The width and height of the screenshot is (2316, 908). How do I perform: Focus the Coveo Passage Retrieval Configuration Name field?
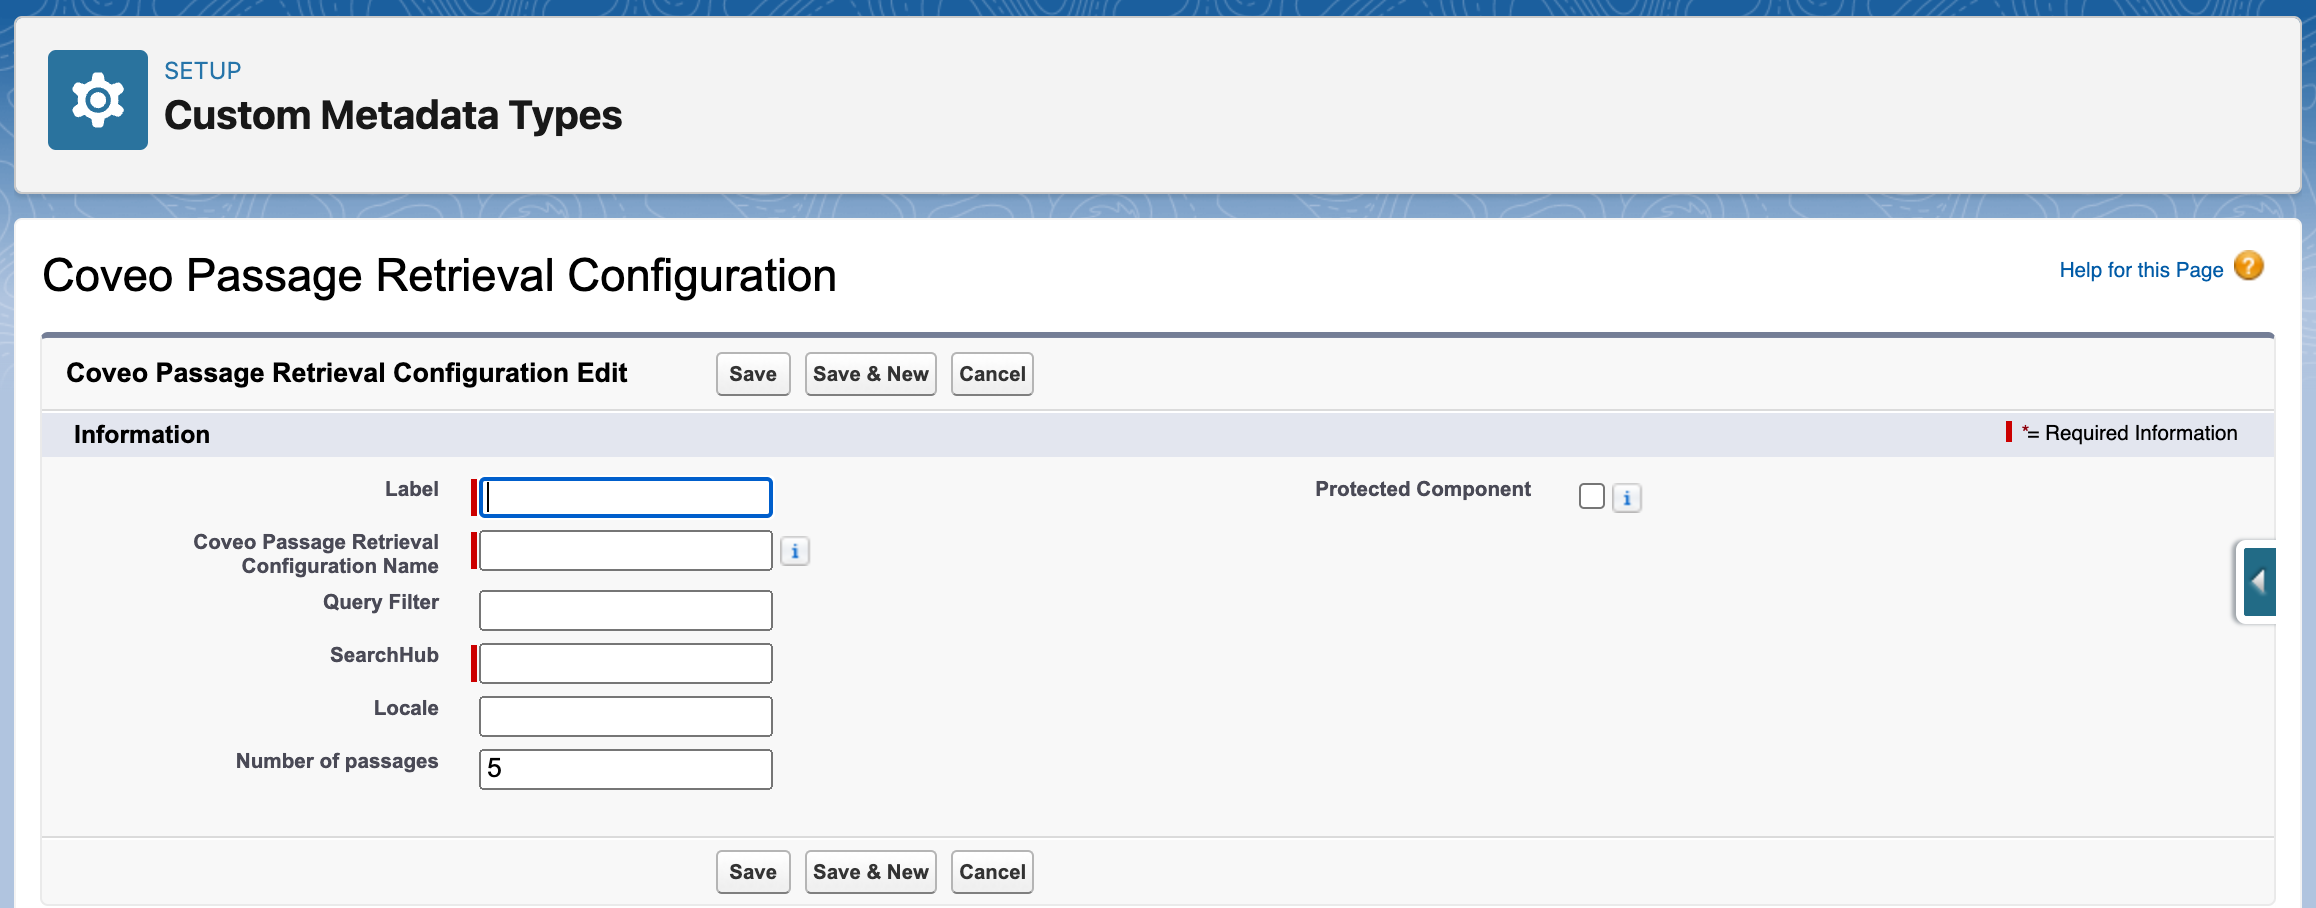pos(626,550)
